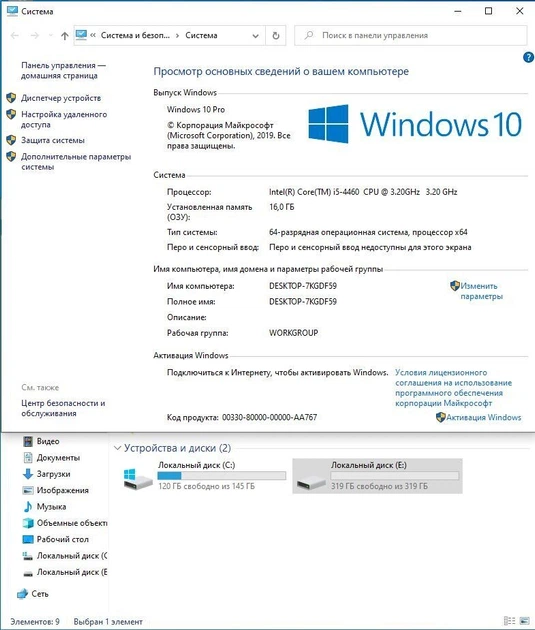
Task: Switch Explorer to details view icon
Action: click(509, 621)
